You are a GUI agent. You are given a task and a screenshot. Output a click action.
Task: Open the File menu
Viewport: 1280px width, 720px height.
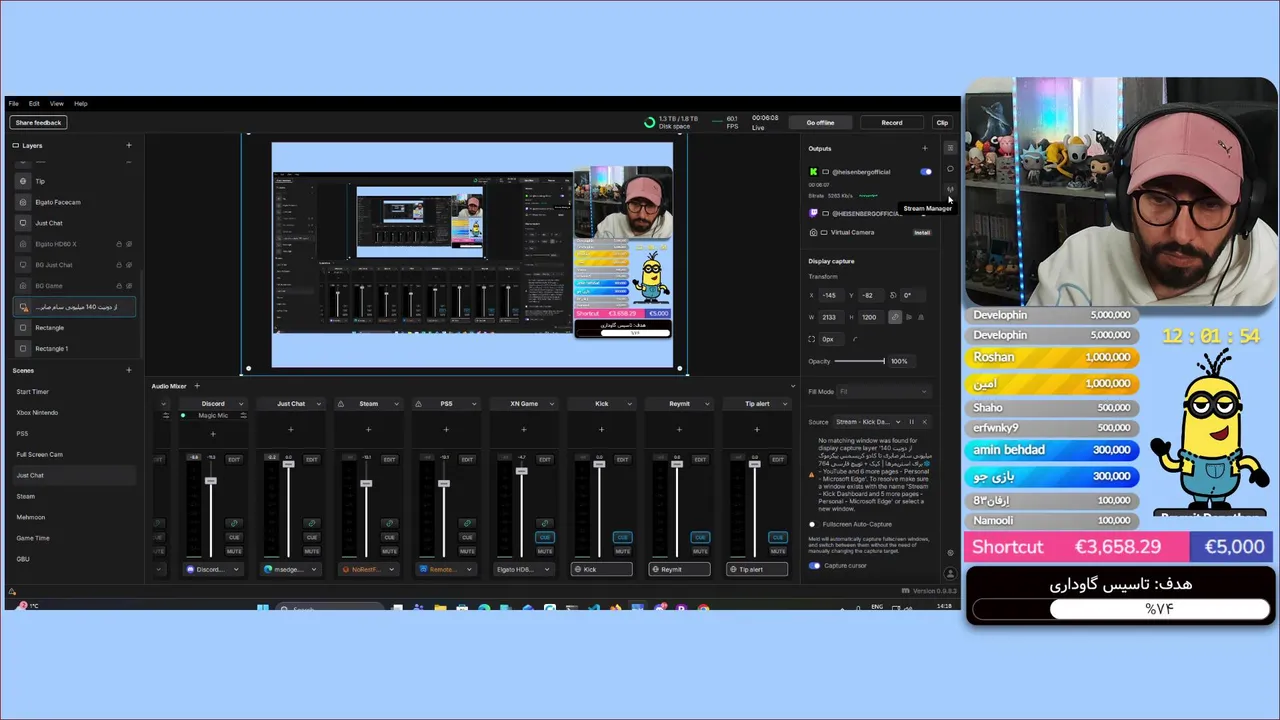13,104
